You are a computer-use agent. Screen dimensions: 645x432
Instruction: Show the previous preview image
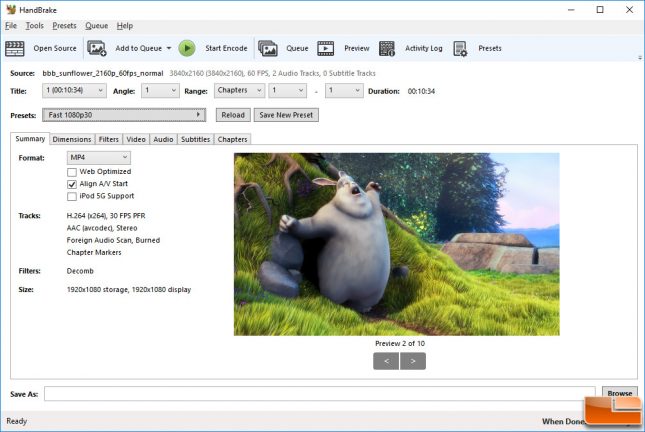386,361
